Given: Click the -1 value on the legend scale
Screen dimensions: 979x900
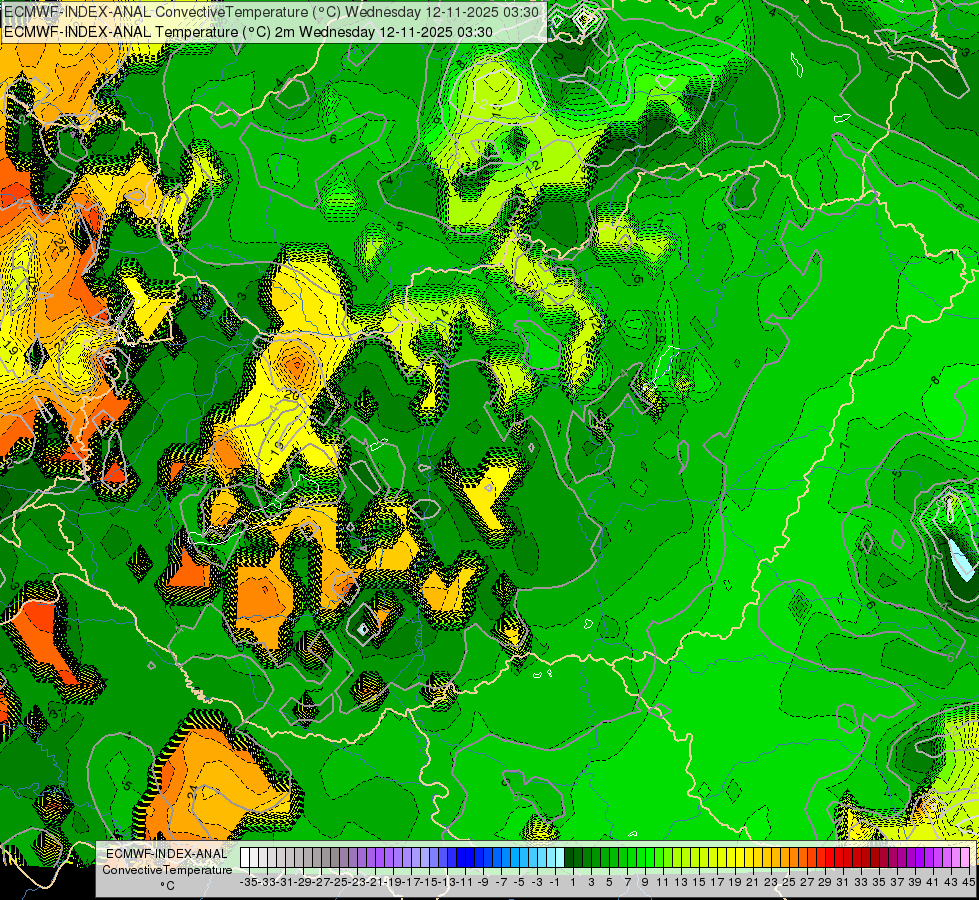Looking at the screenshot, I should 554,882.
